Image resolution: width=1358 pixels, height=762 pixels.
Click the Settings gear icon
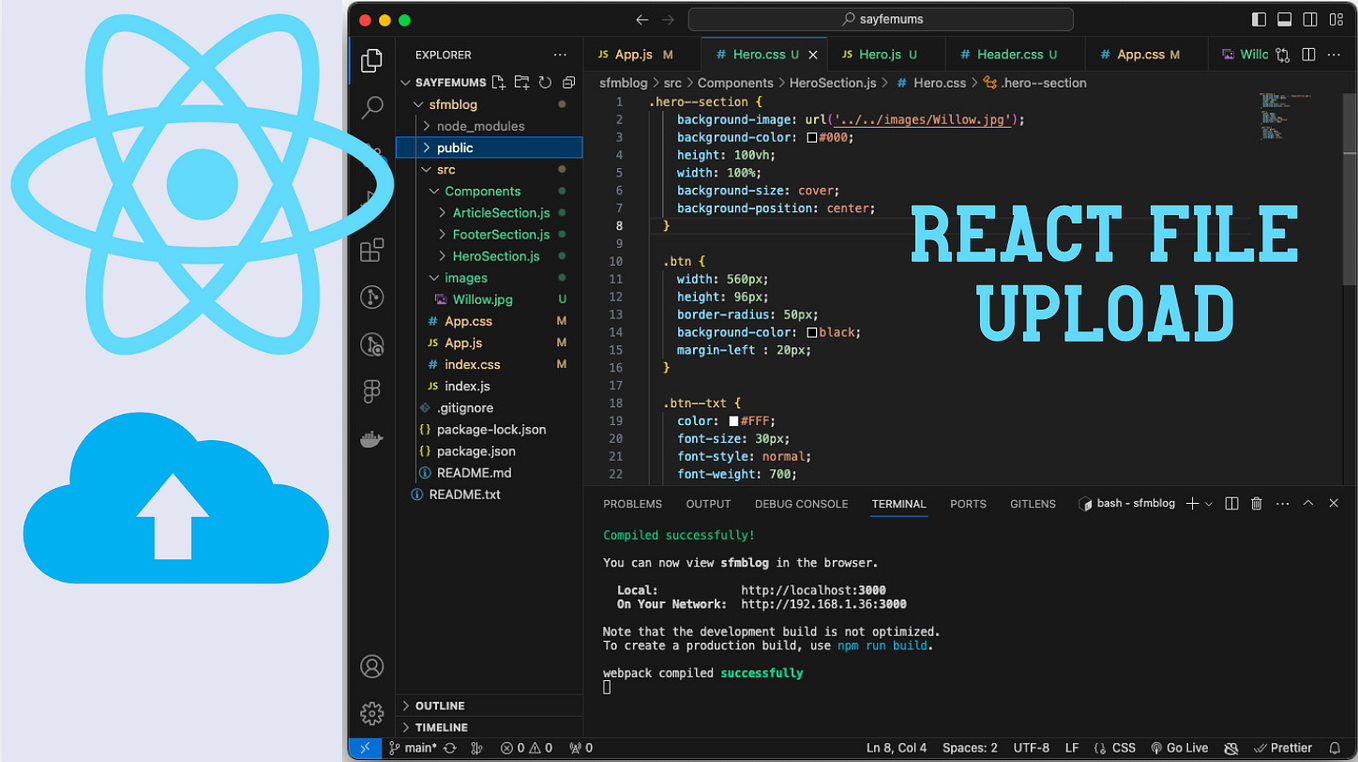coord(372,713)
